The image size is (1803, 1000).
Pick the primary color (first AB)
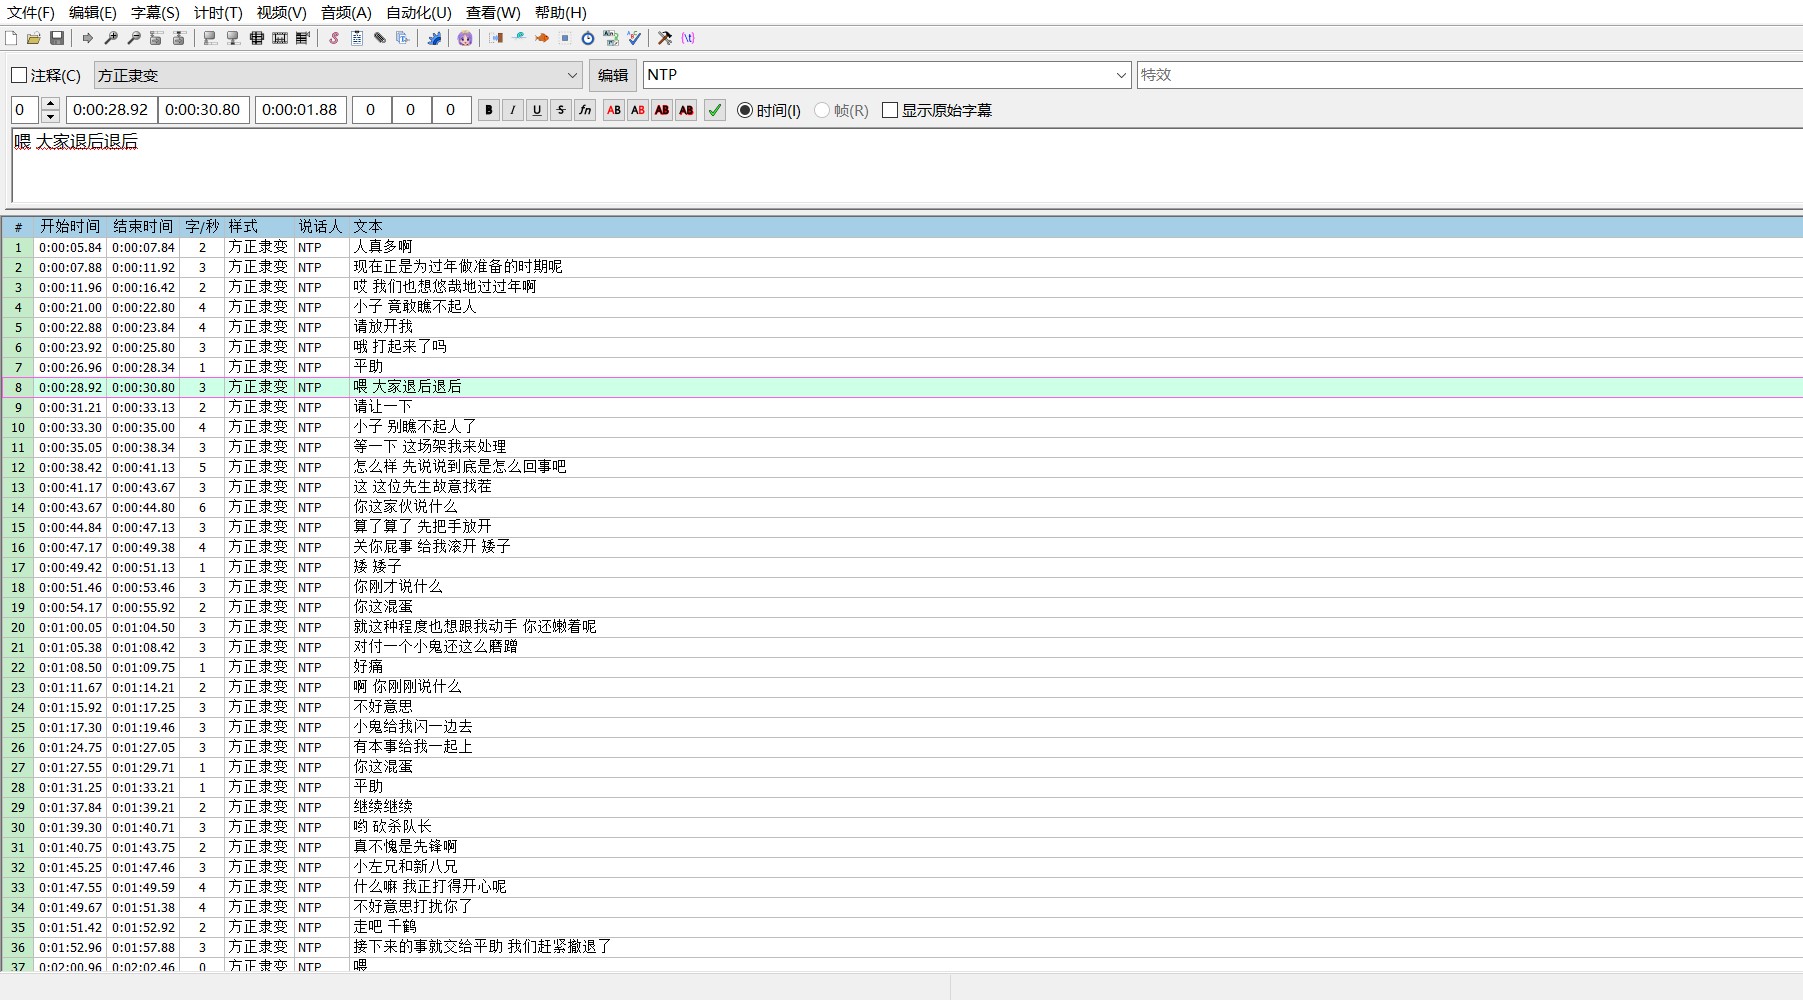[x=614, y=110]
